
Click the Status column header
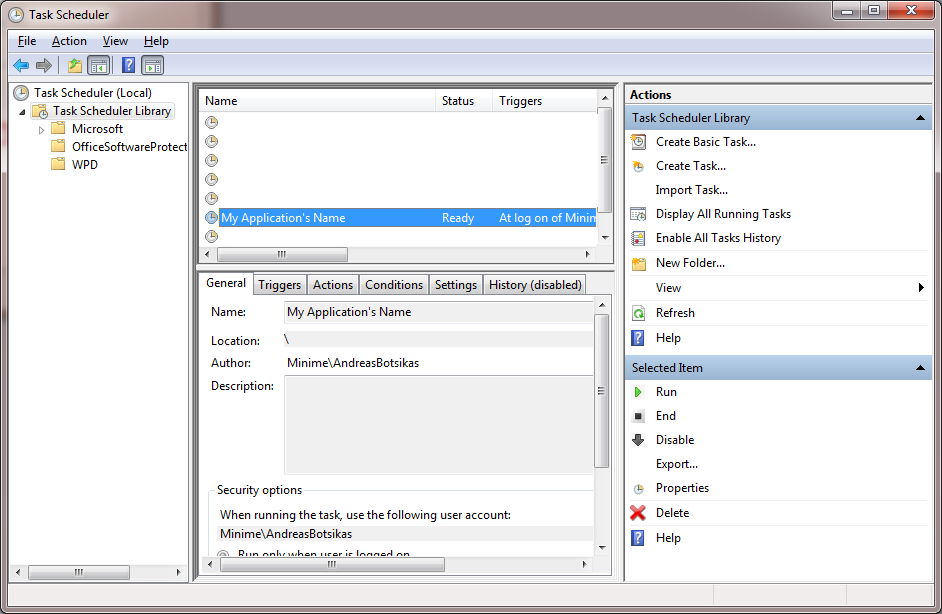coord(463,101)
